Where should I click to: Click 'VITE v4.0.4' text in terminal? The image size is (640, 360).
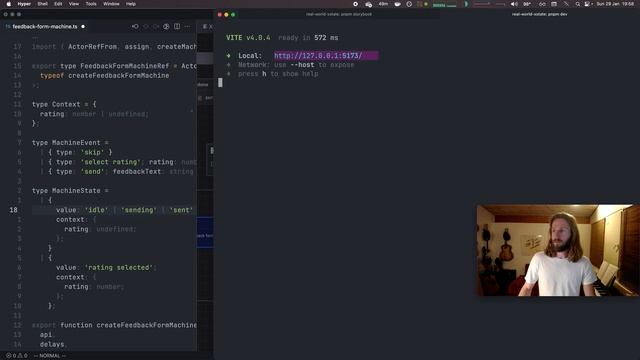pos(248,38)
